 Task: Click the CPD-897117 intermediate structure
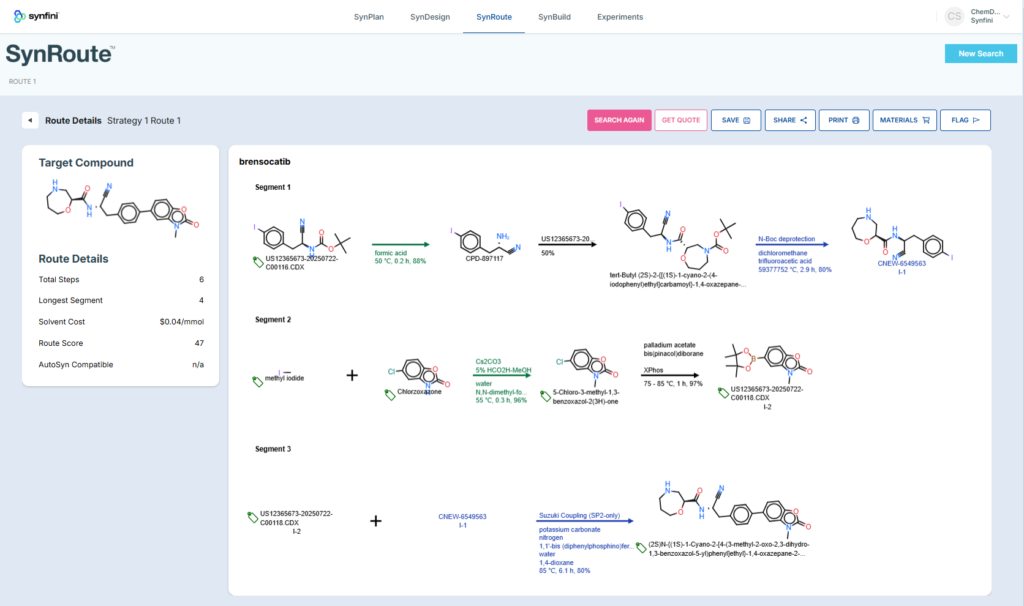point(485,242)
